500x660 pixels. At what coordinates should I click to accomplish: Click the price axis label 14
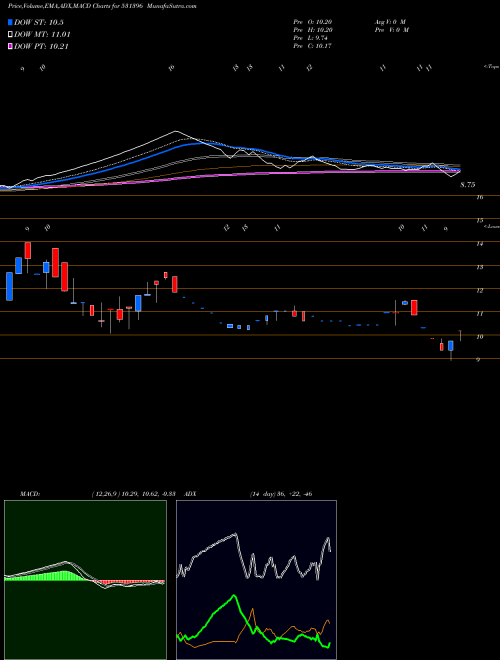pos(480,244)
